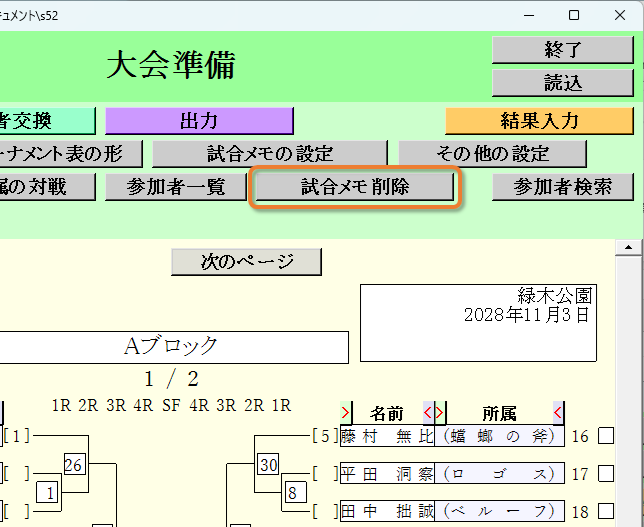This screenshot has height=527, width=644.
Task: Open 参加者検索 search
Action: coord(563,187)
